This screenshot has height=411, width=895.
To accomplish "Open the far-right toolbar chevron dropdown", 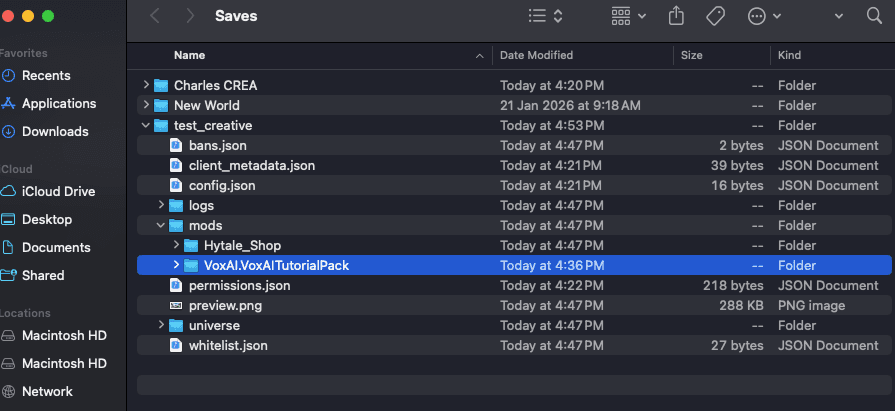I will [838, 16].
